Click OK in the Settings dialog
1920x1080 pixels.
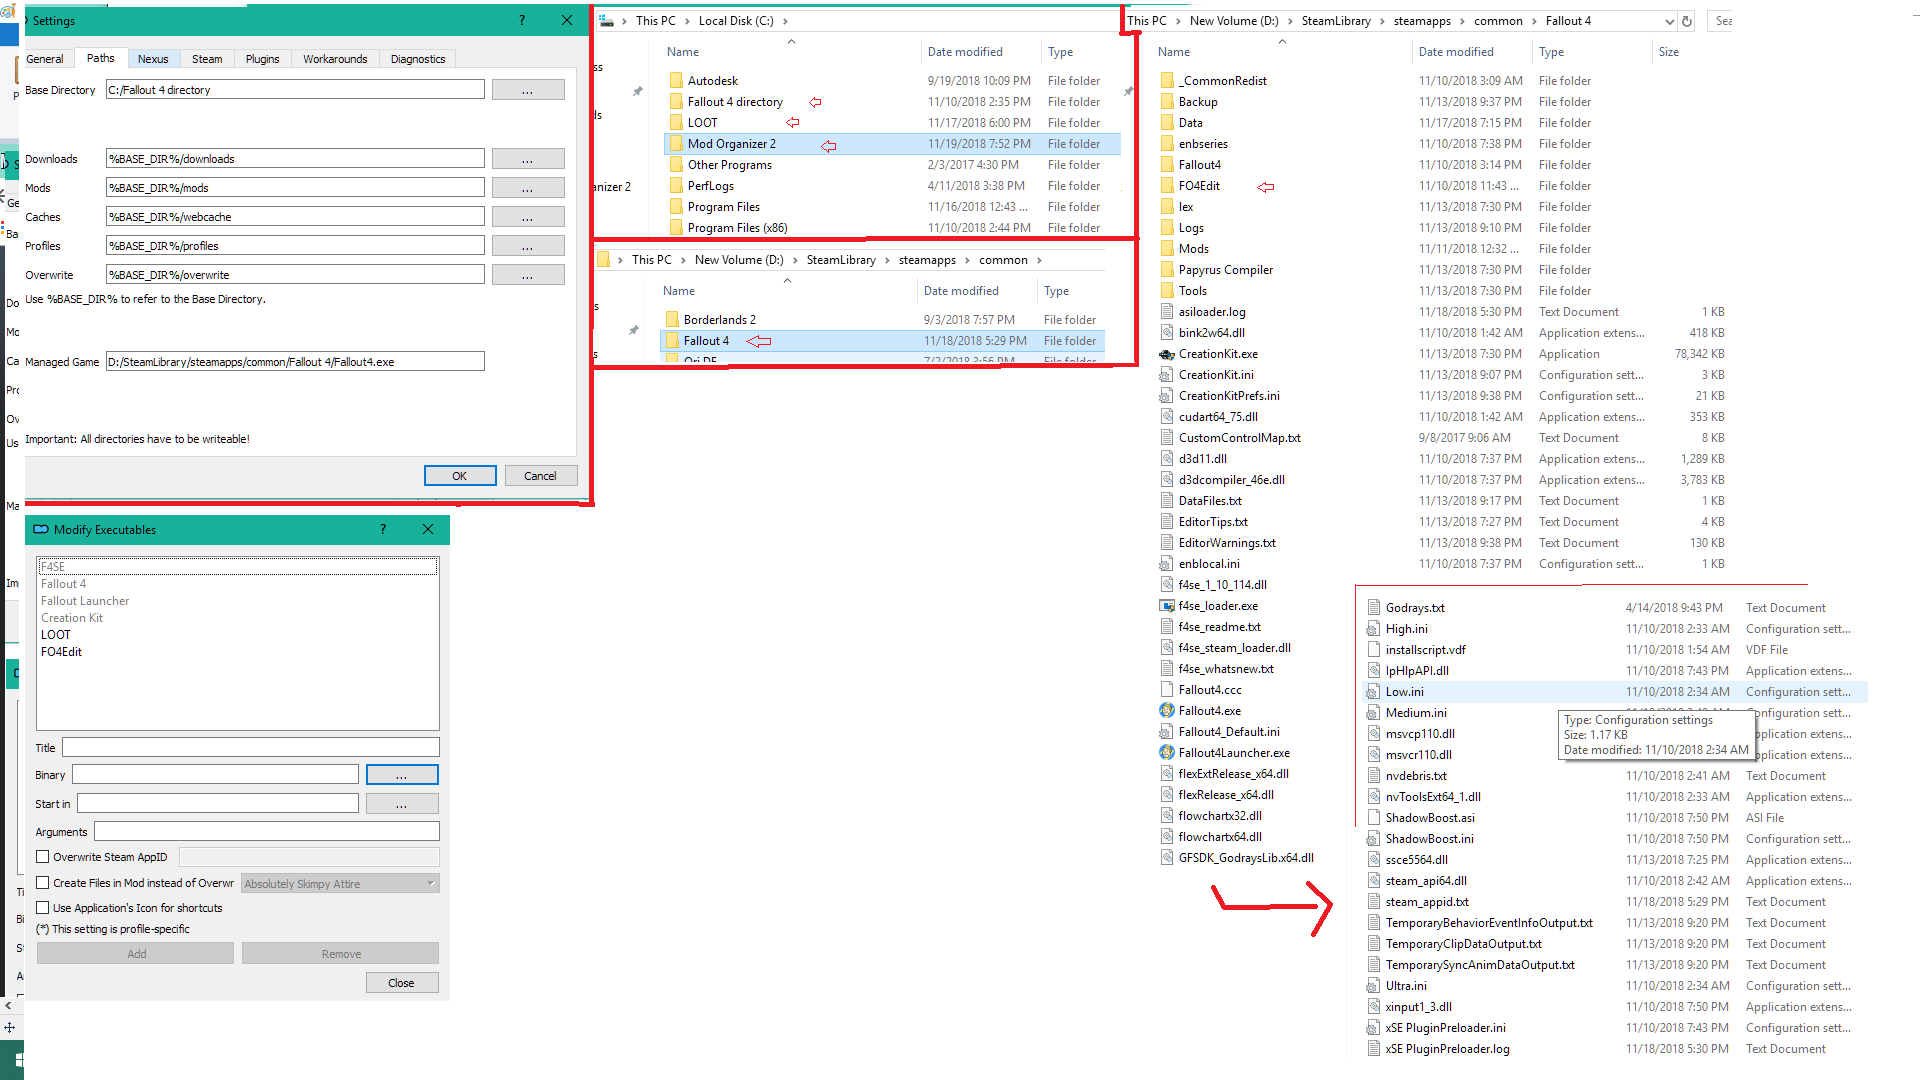(x=460, y=476)
